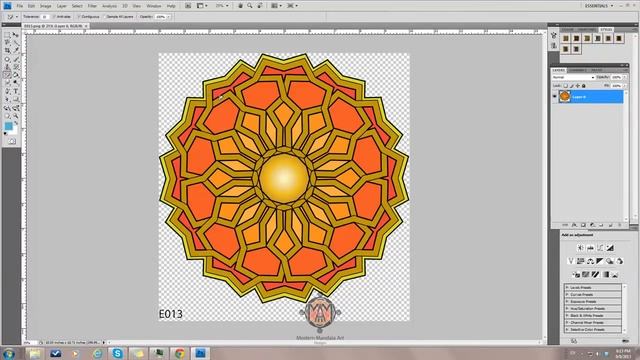Open the ESSENTIALS workspace switcher

pyautogui.click(x=599, y=6)
